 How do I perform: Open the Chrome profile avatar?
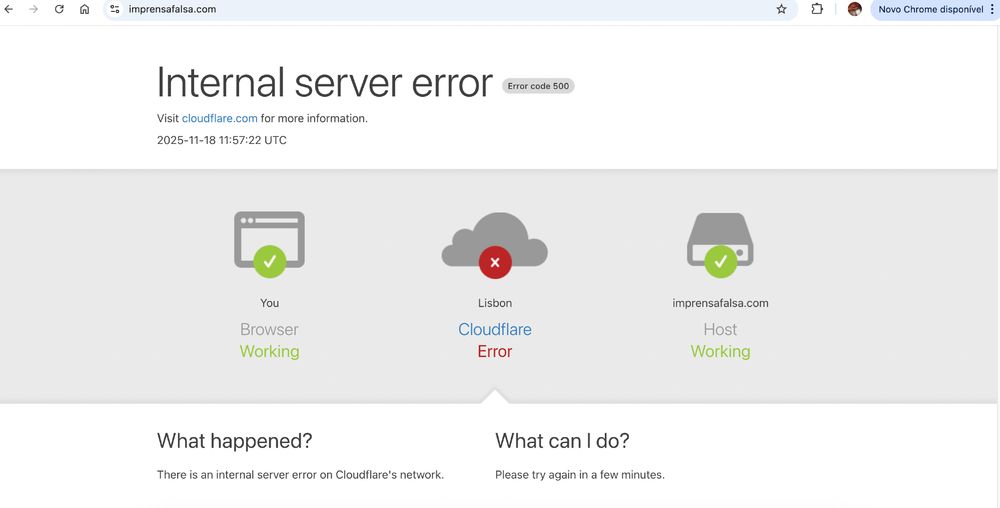[x=855, y=9]
